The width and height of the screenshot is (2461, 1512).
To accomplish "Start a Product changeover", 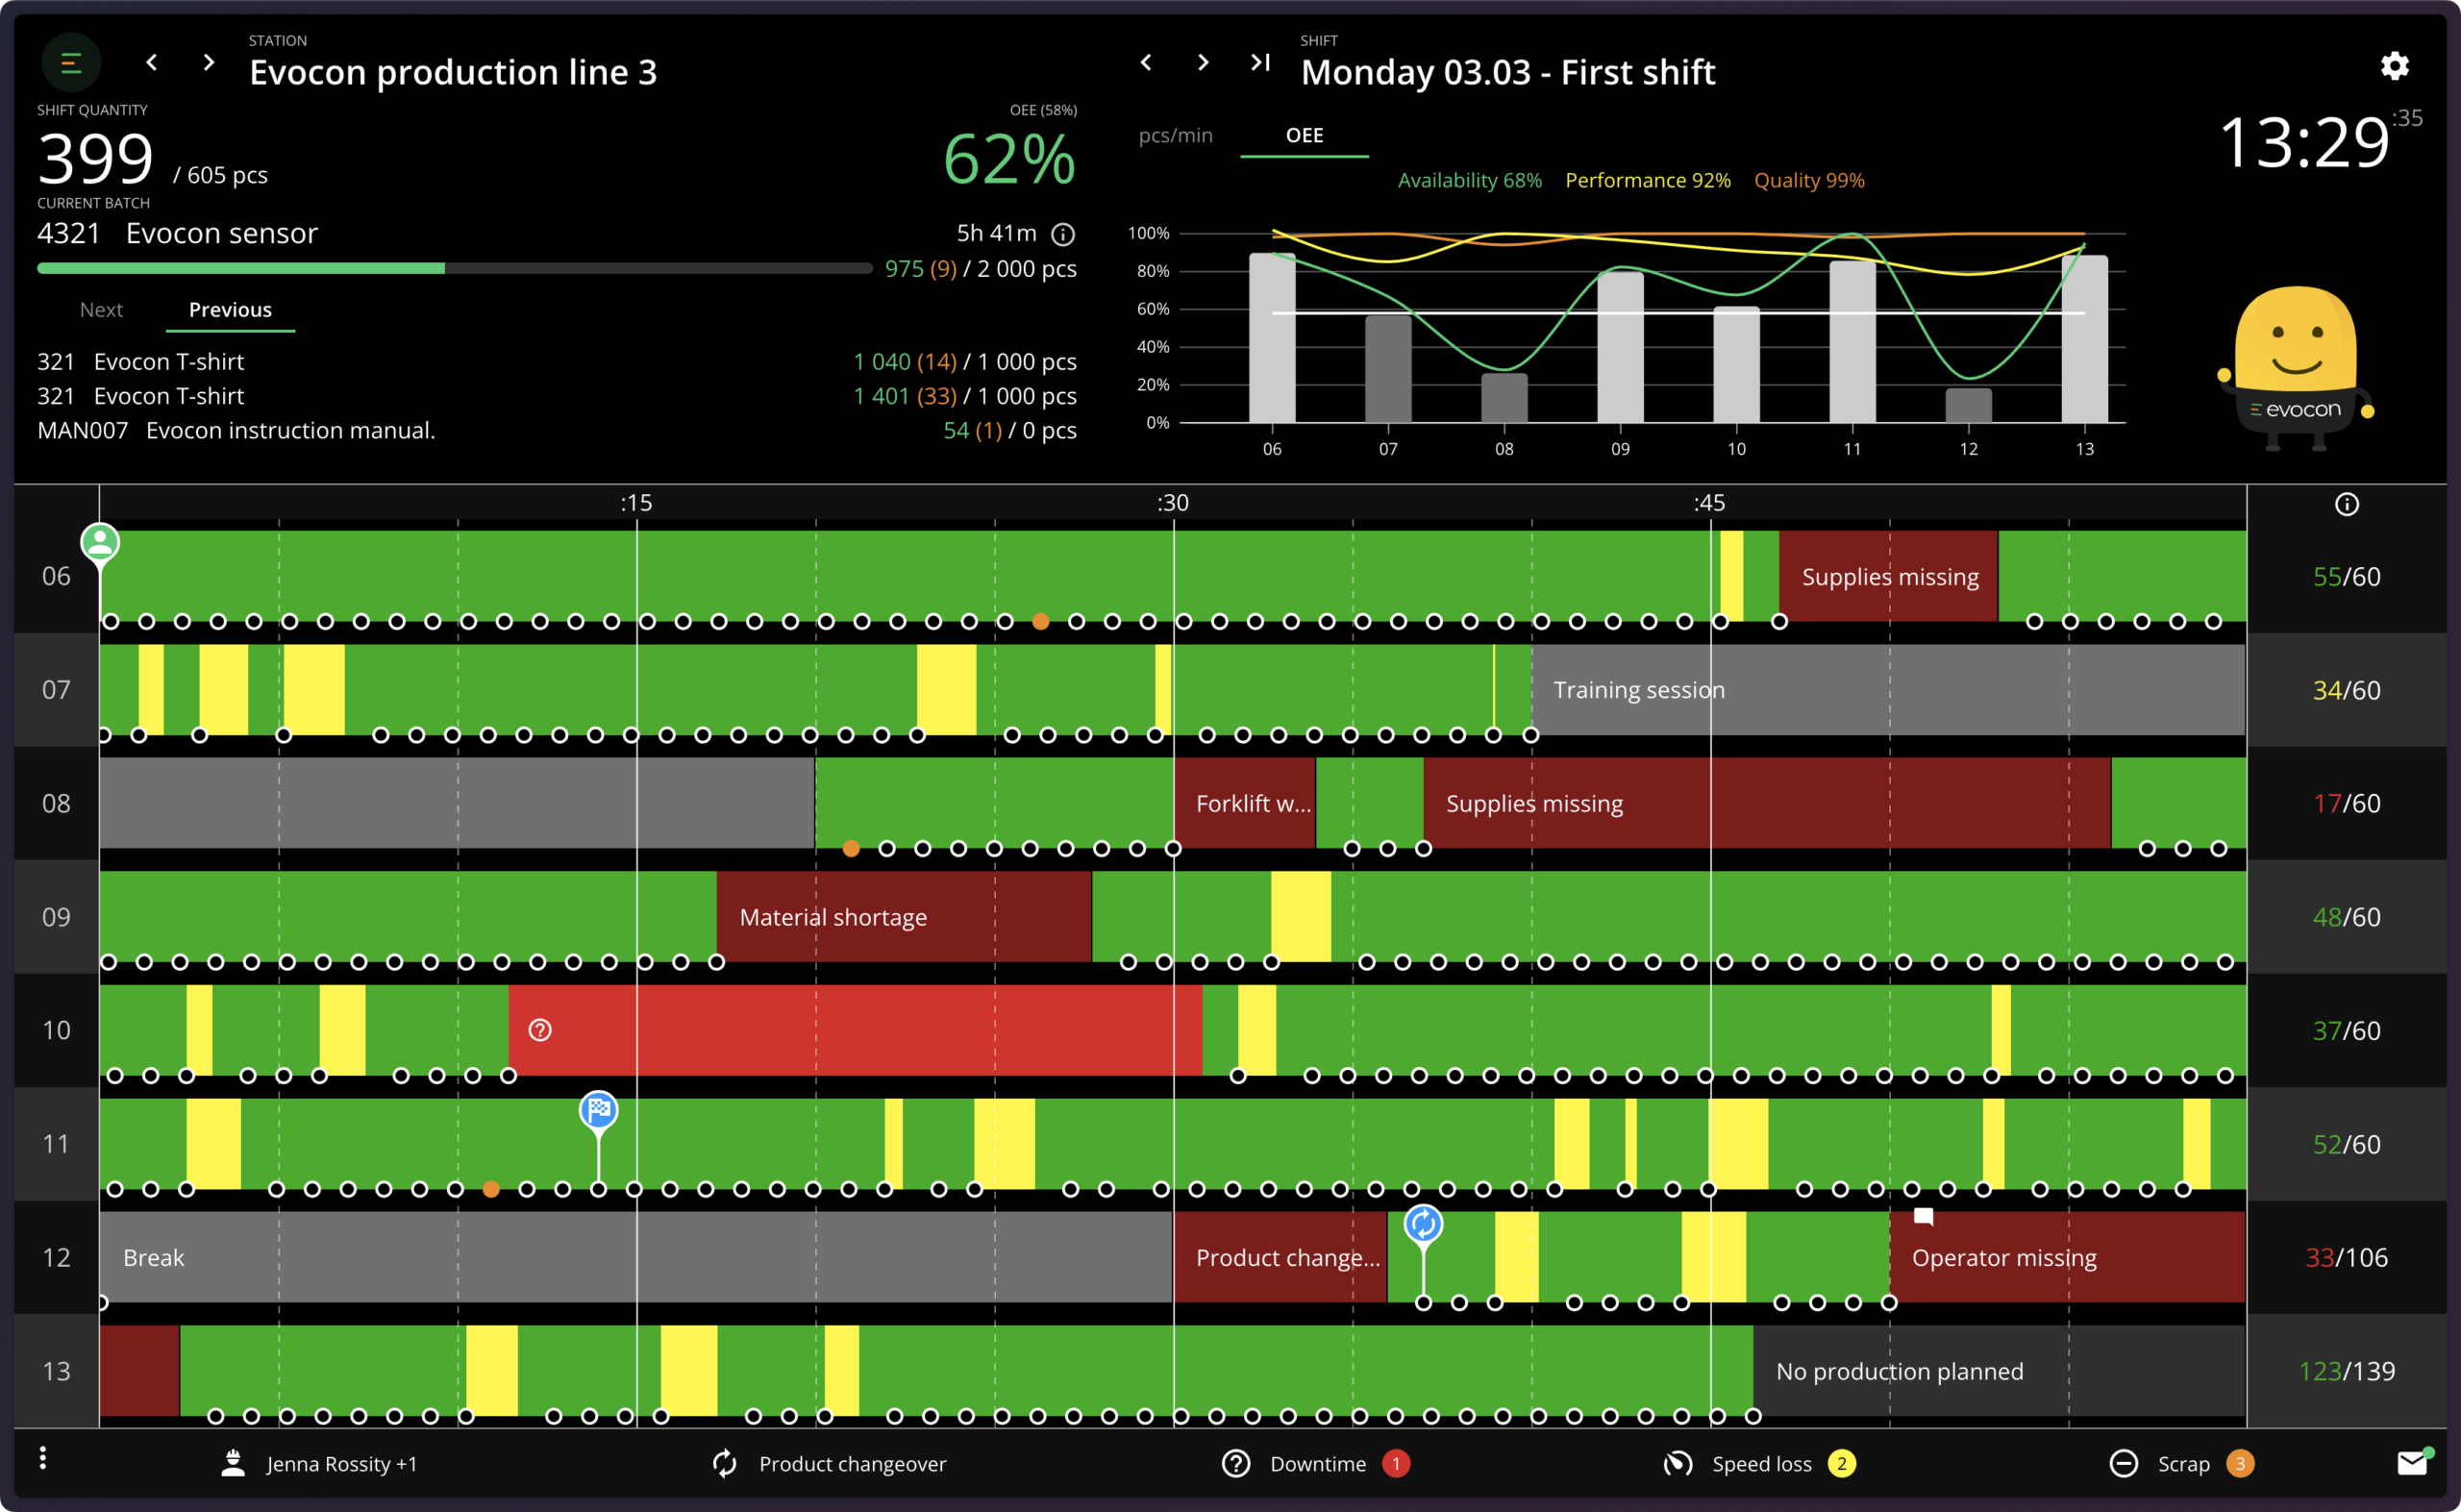I will pos(829,1464).
